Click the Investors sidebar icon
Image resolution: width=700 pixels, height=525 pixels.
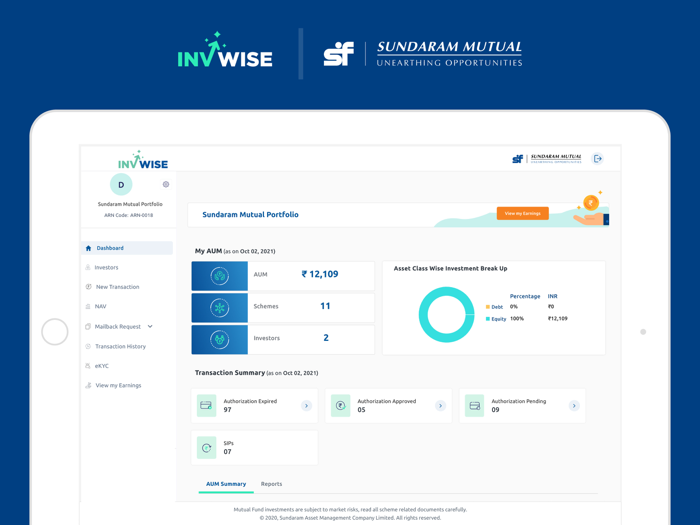(x=88, y=267)
